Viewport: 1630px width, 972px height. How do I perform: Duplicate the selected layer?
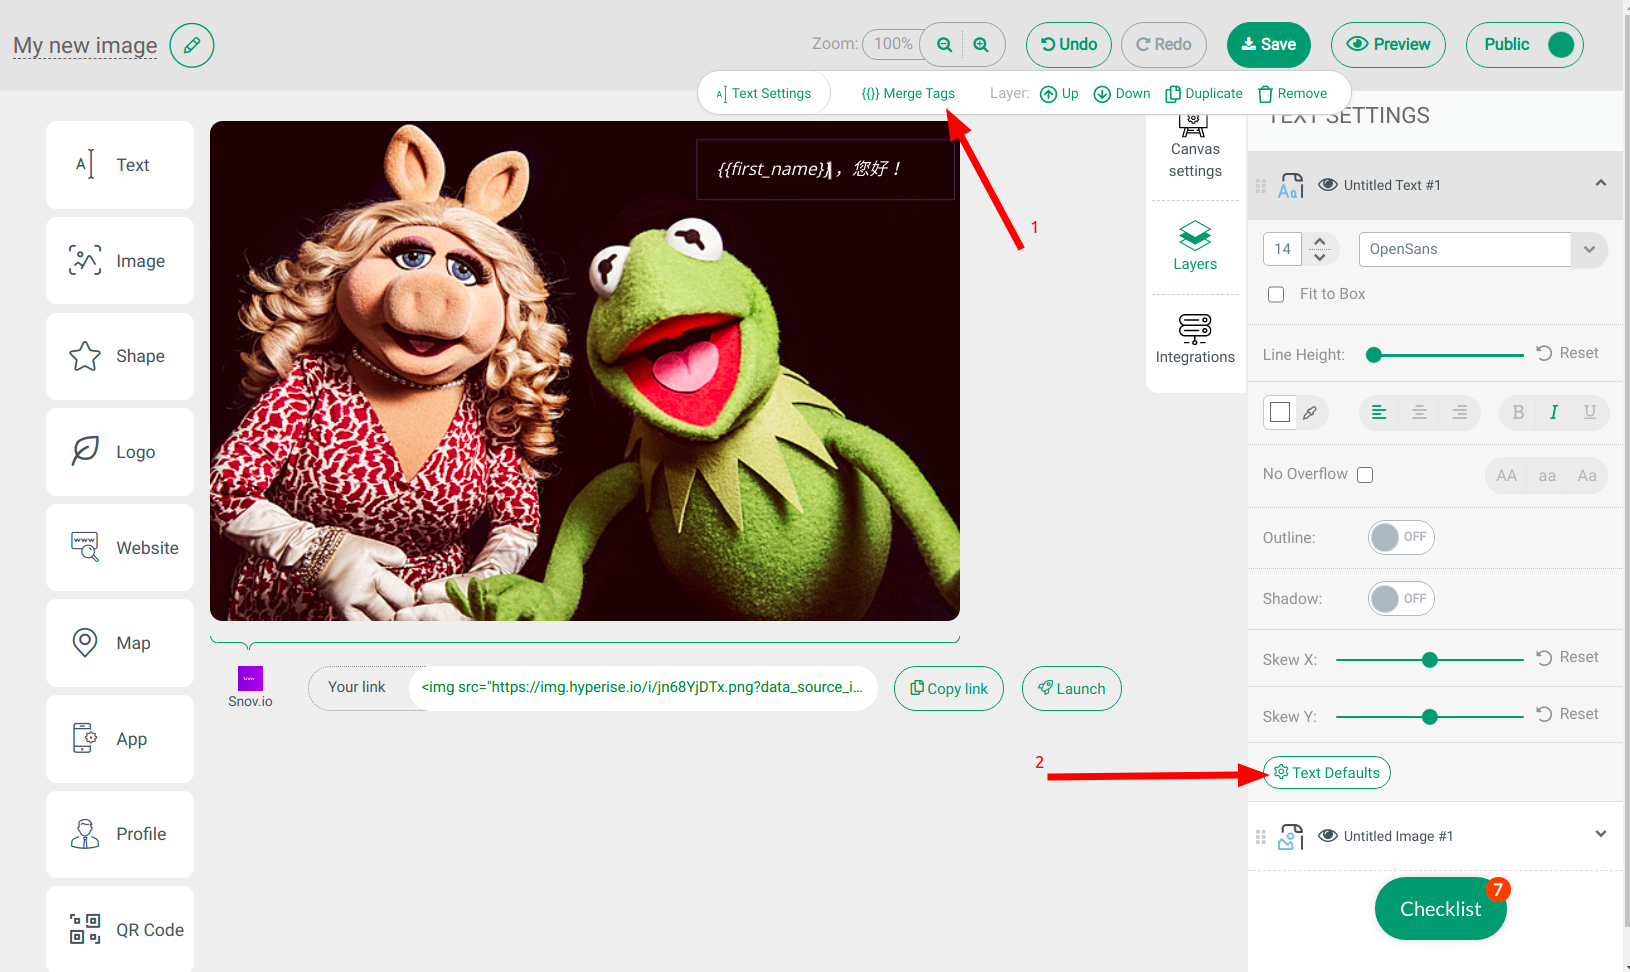pos(1204,94)
